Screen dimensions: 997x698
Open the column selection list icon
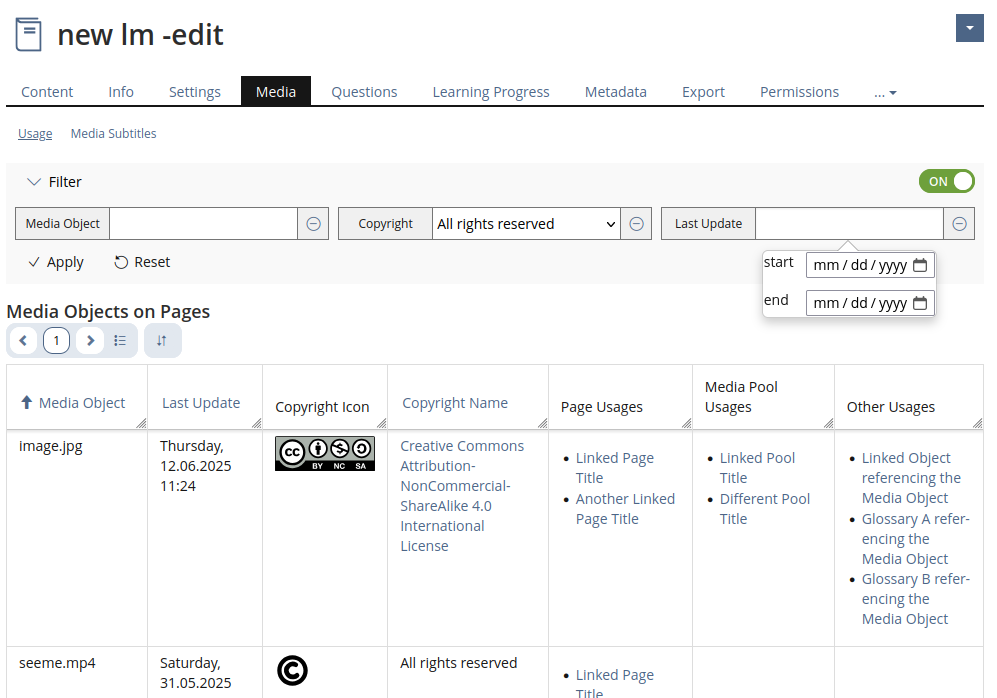(x=120, y=341)
